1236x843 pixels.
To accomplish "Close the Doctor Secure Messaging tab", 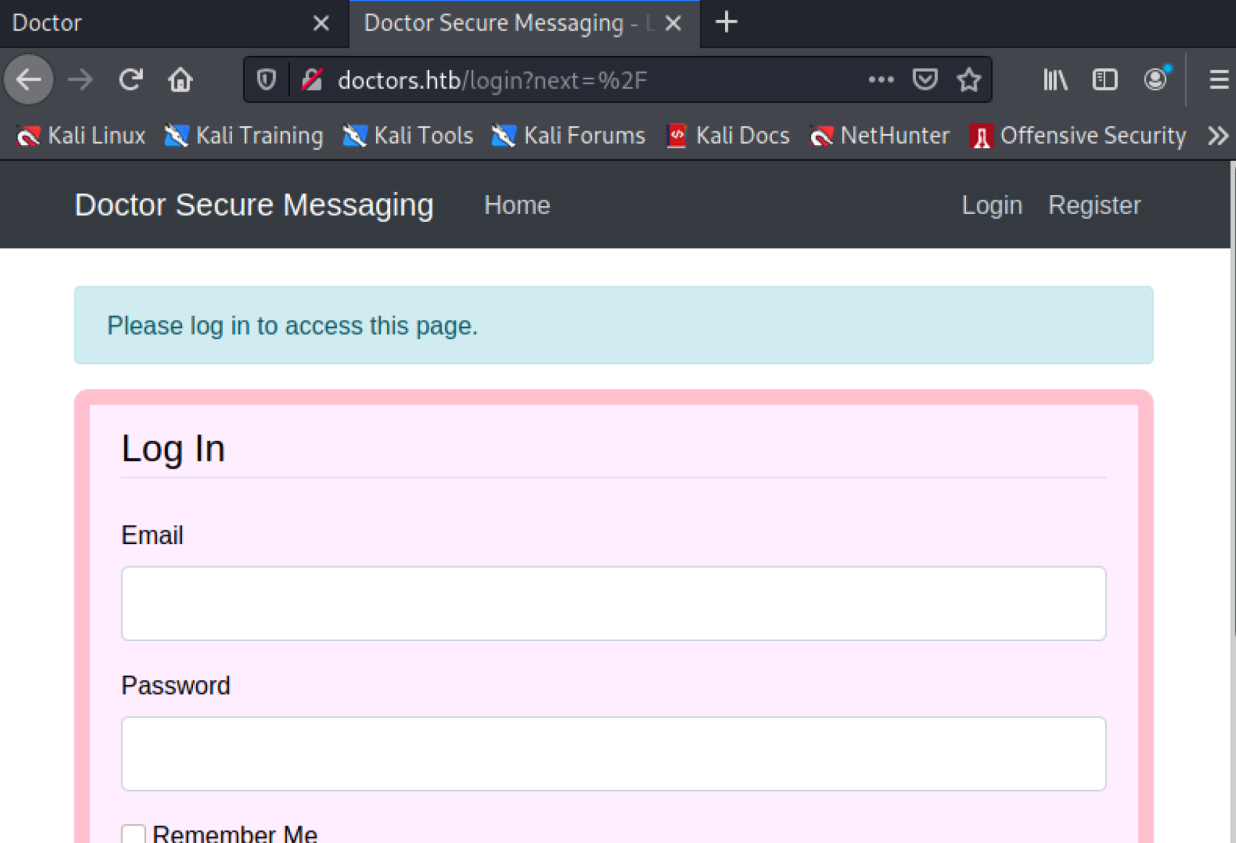I will pyautogui.click(x=674, y=23).
